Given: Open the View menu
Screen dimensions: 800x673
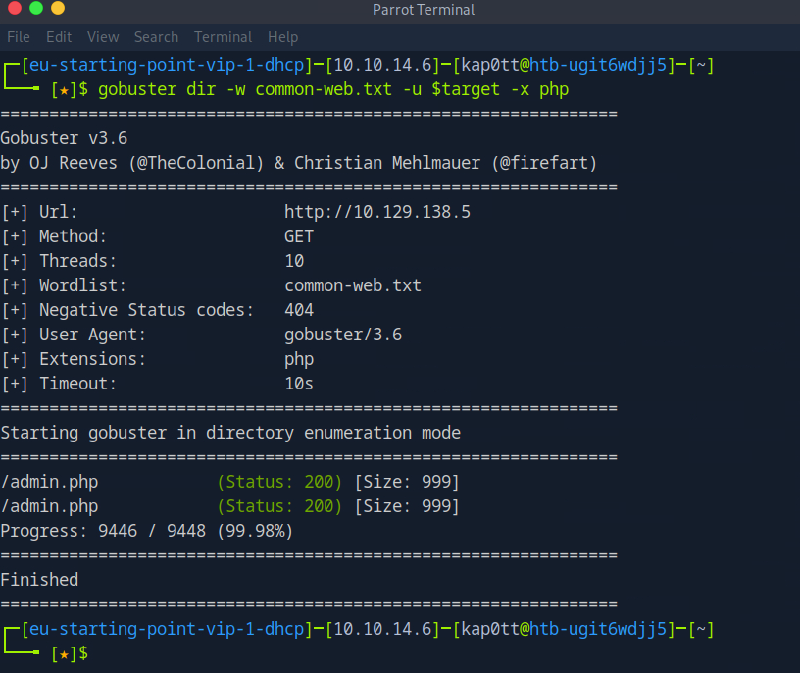Looking at the screenshot, I should tap(103, 37).
